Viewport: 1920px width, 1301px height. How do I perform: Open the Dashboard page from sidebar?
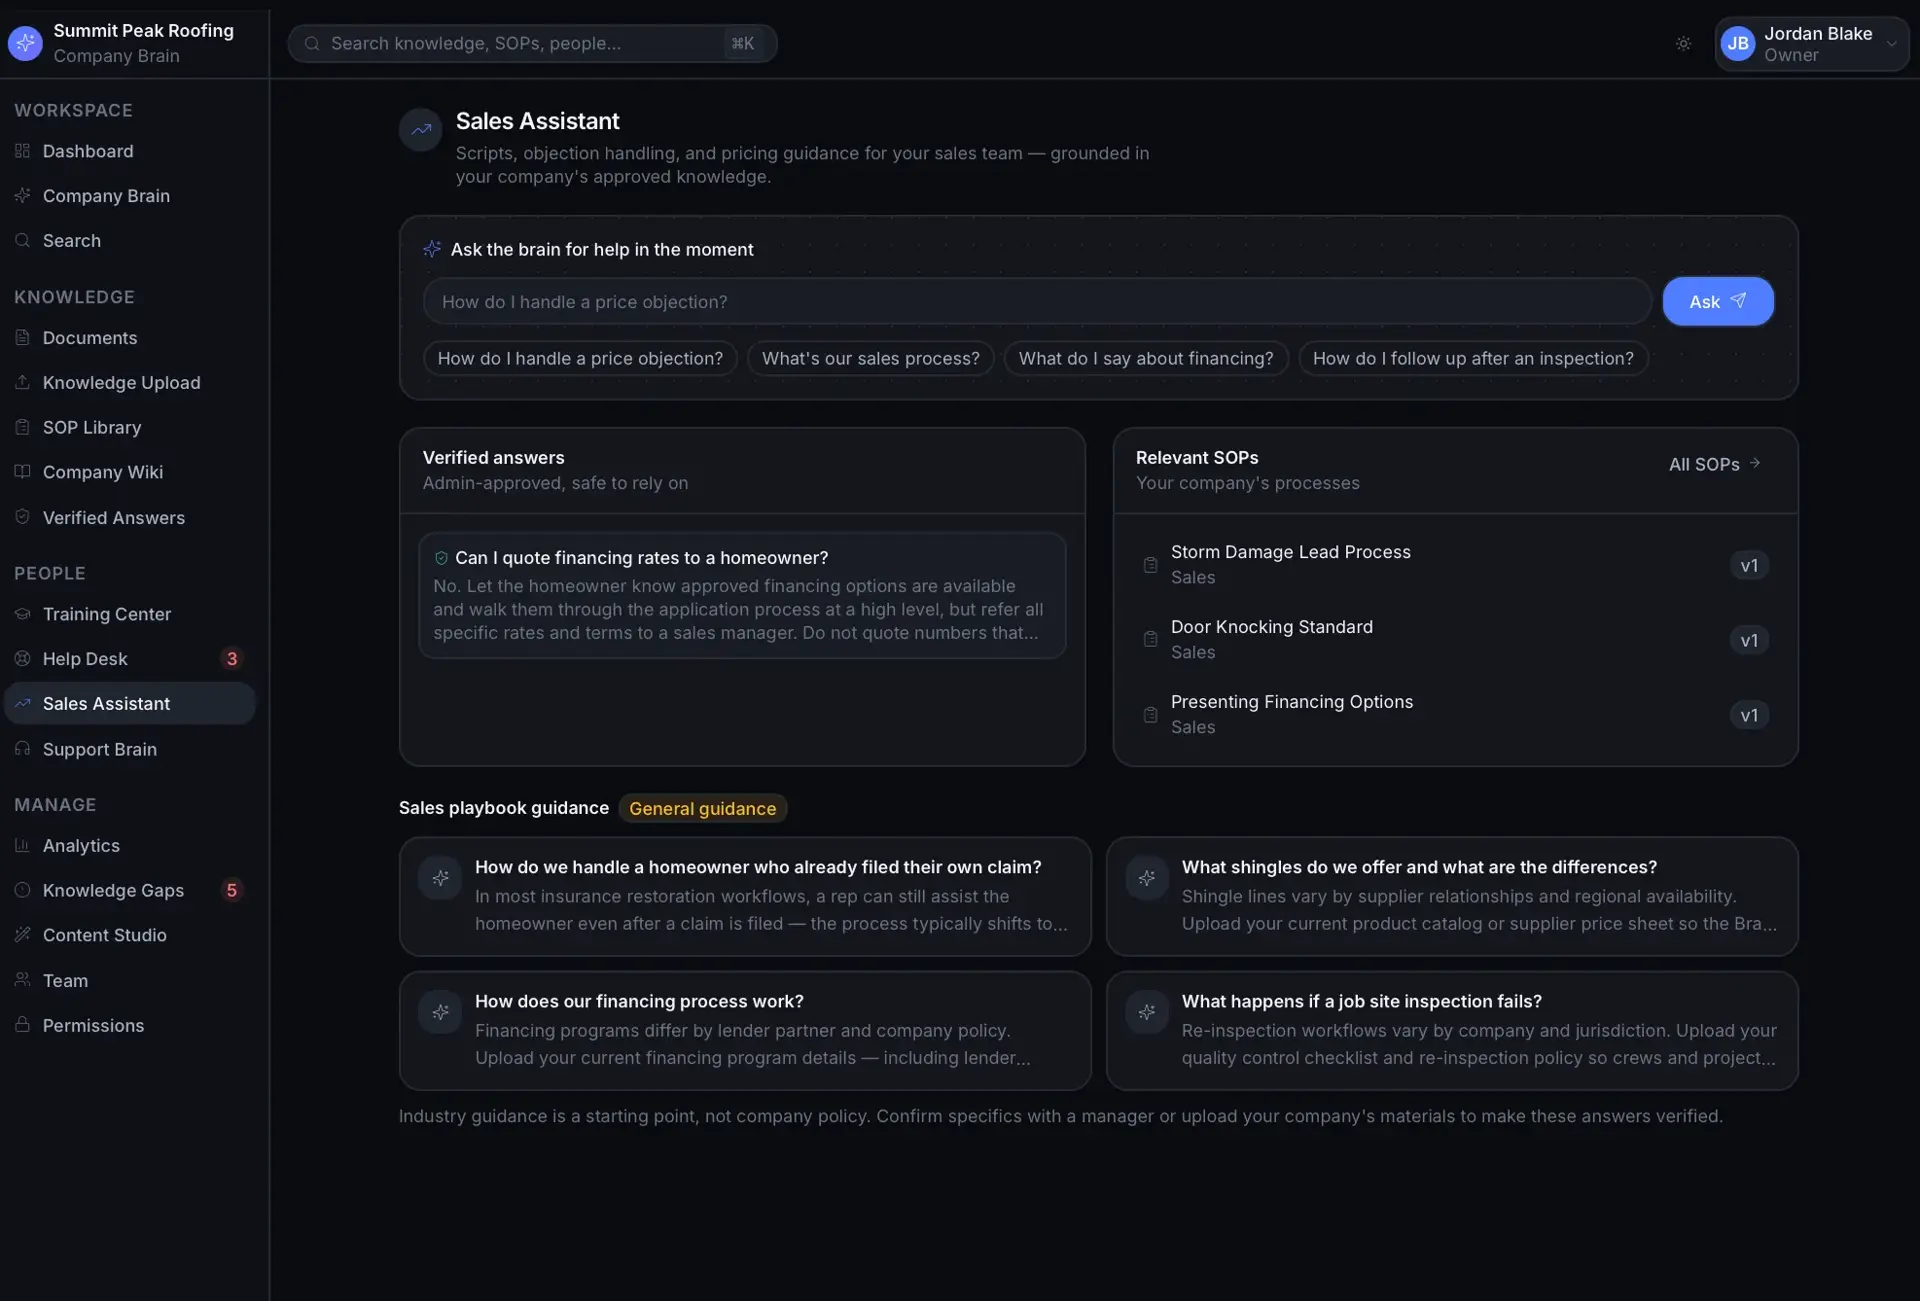pyautogui.click(x=130, y=151)
